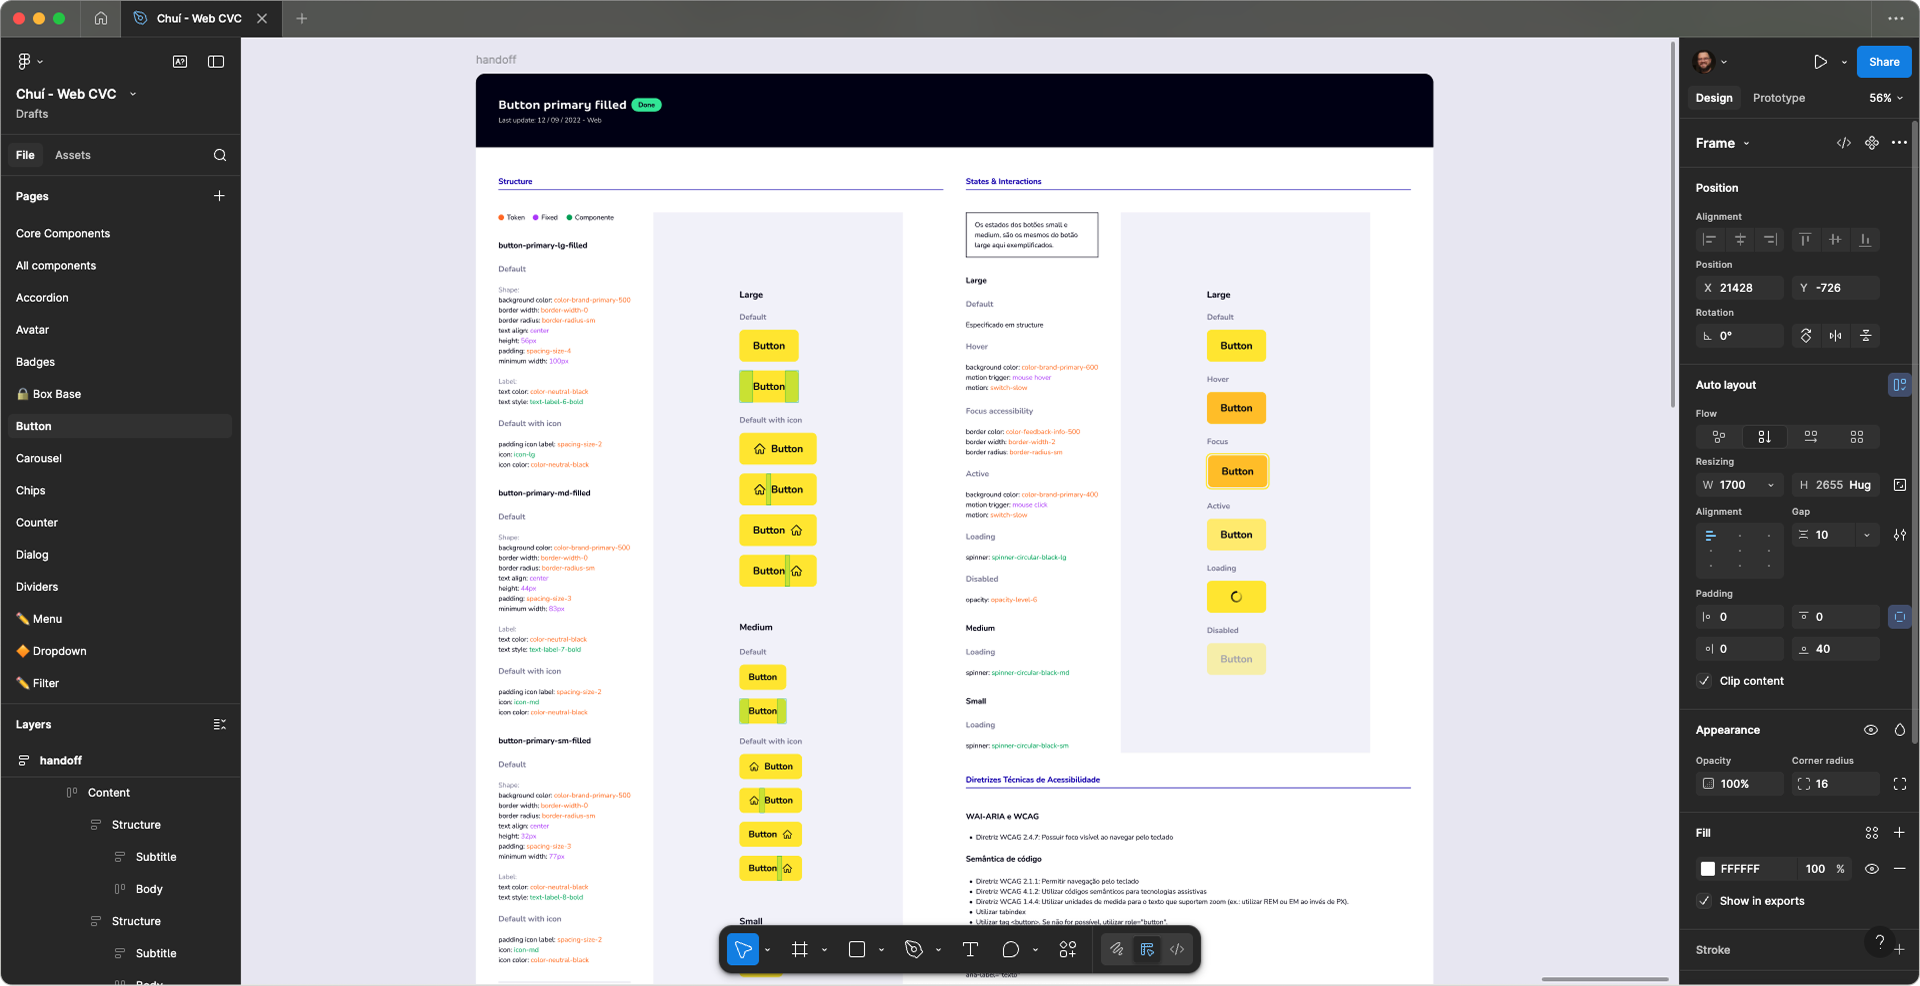Switch to the Assets tab
This screenshot has height=986, width=1920.
click(x=72, y=155)
